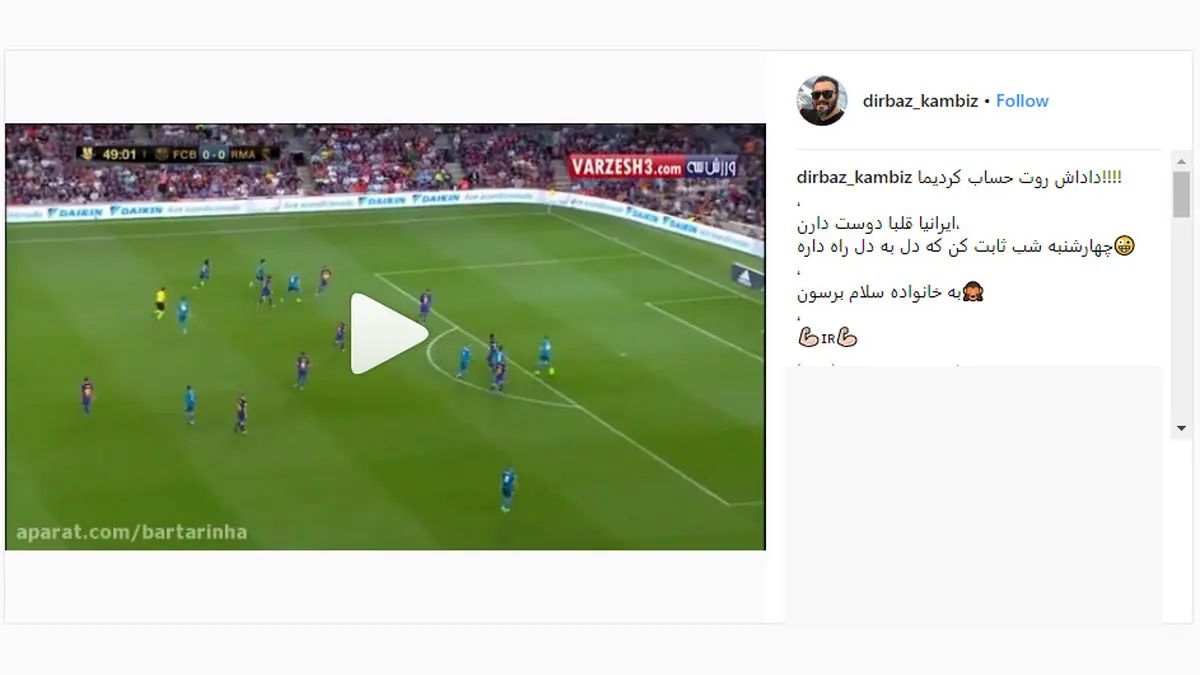Click the see-no-evil monkey emoji

(975, 293)
